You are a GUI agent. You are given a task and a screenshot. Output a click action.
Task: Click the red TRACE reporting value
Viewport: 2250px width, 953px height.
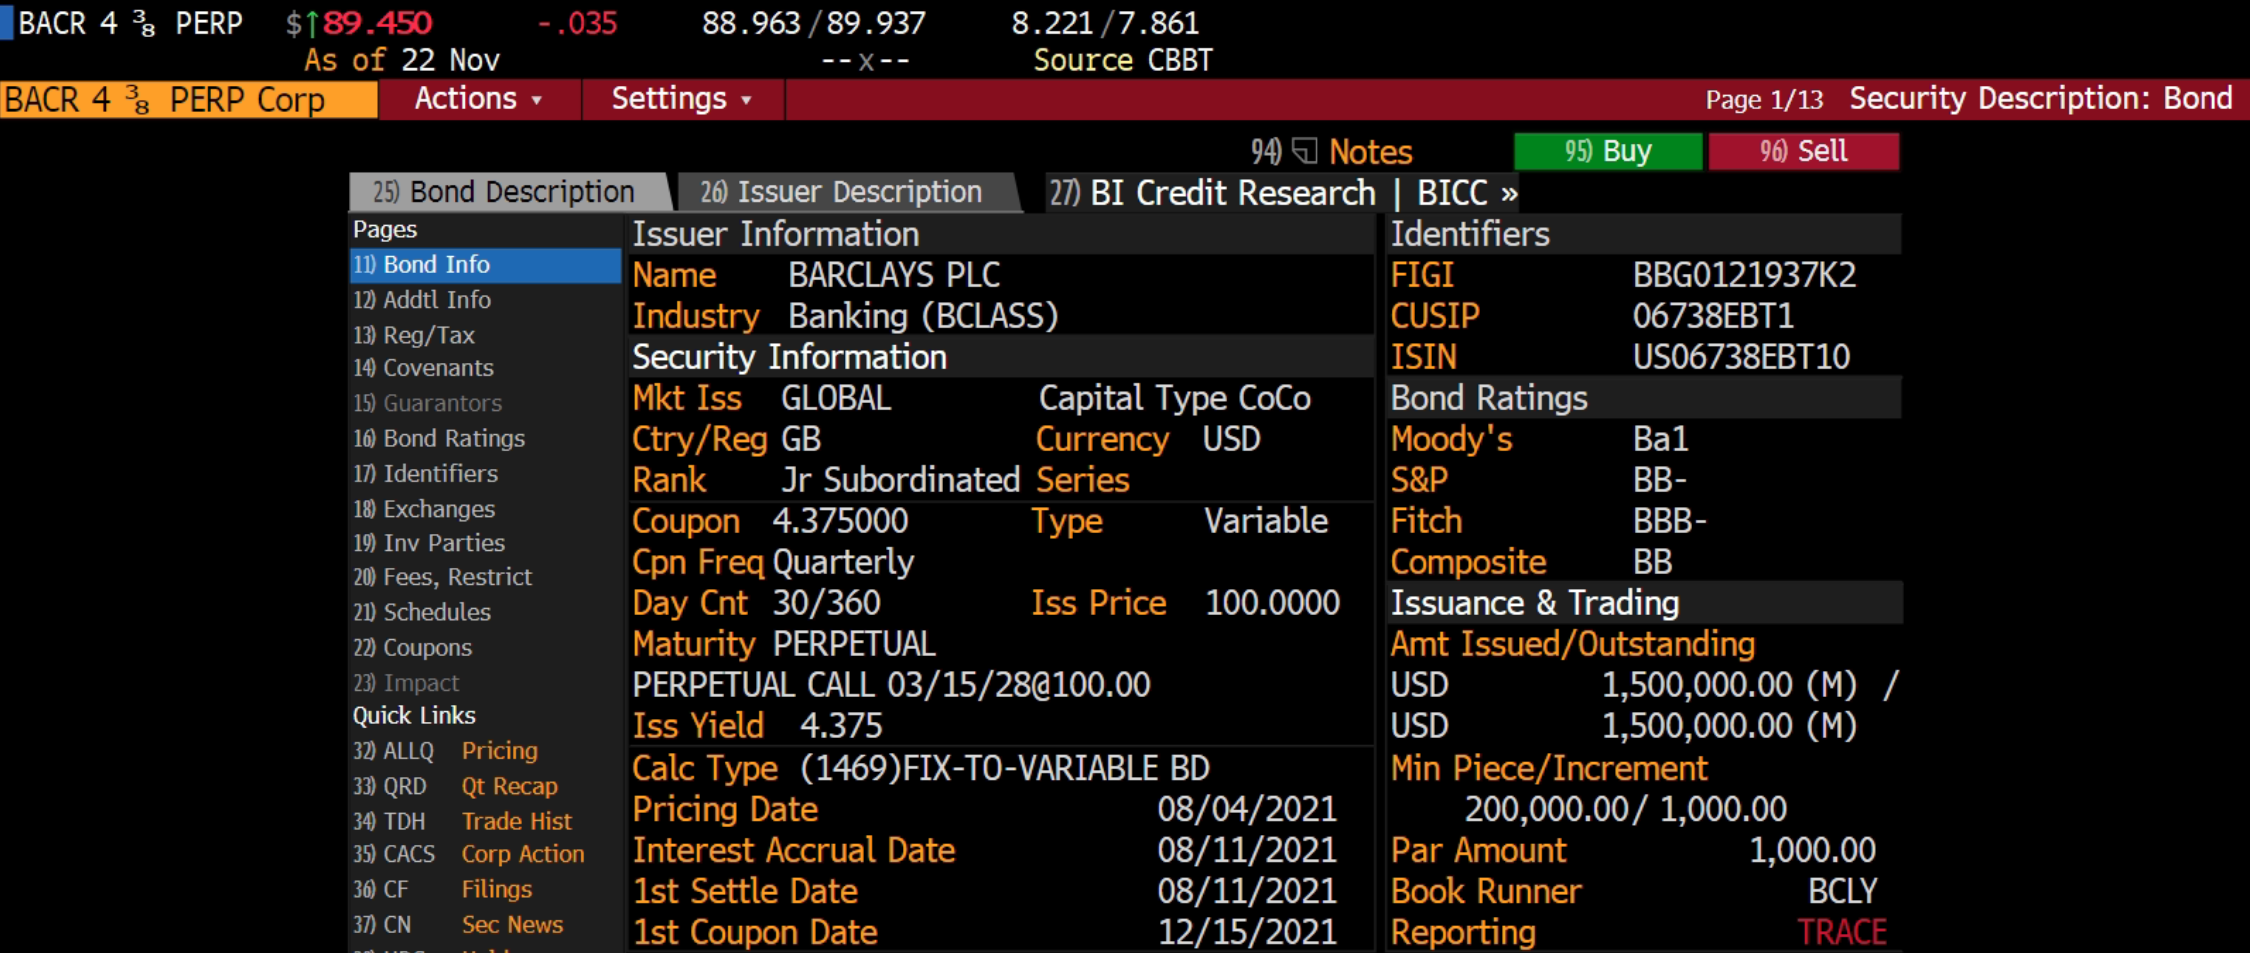point(1842,932)
